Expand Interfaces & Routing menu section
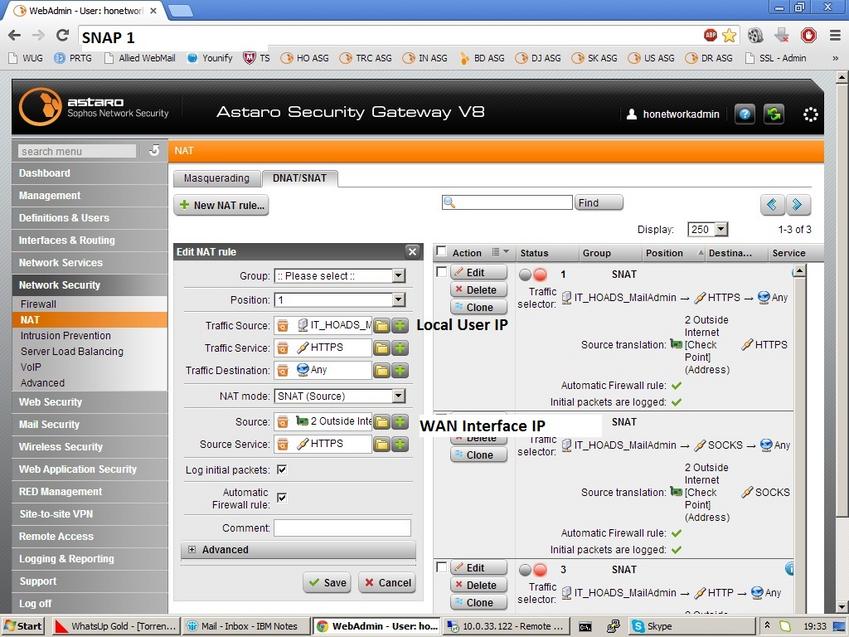This screenshot has width=849, height=637. [89, 240]
